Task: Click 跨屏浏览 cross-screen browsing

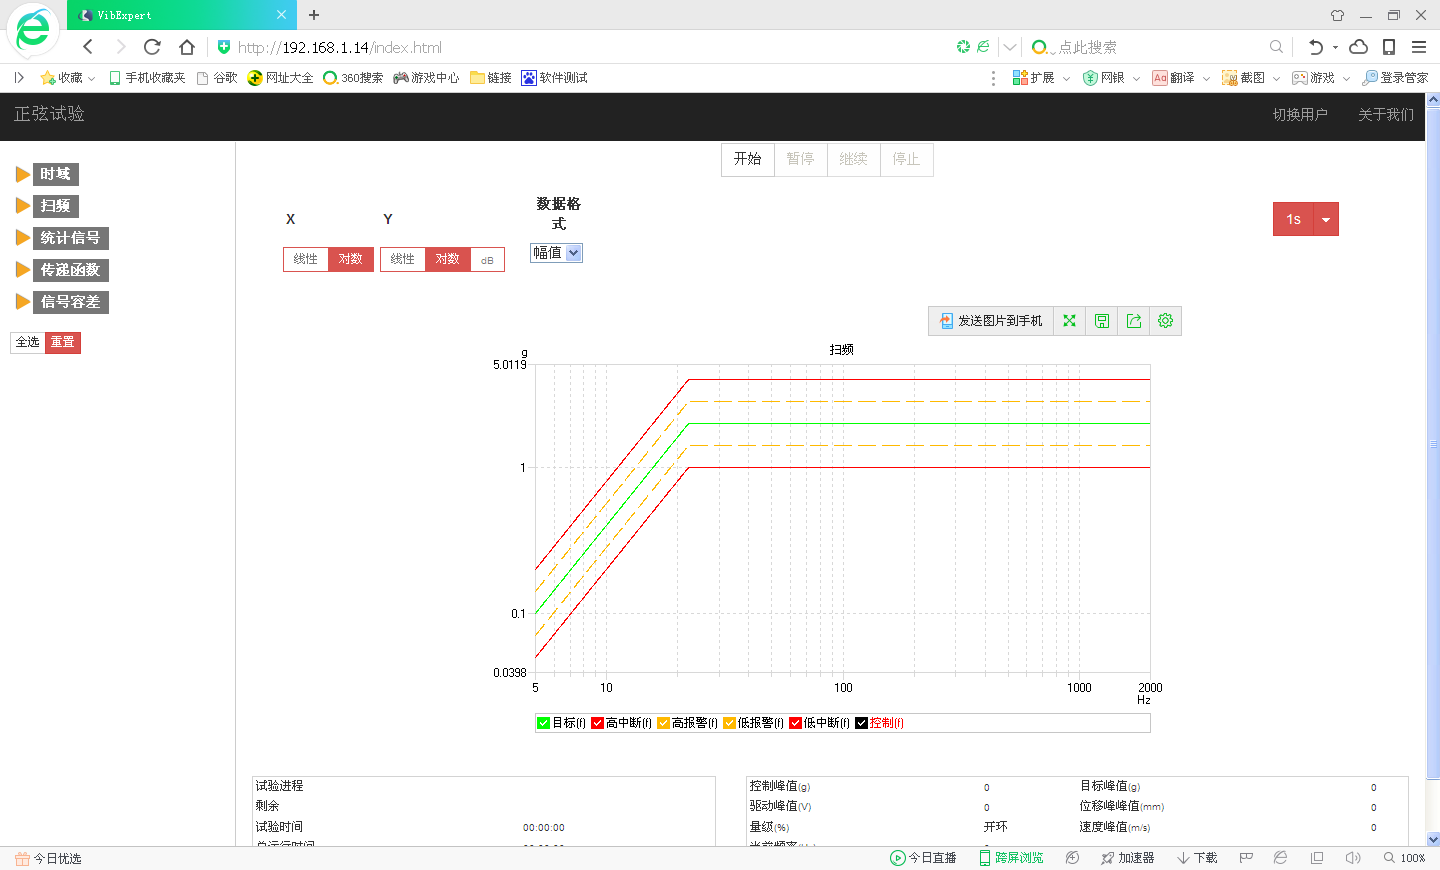Action: pyautogui.click(x=1011, y=858)
